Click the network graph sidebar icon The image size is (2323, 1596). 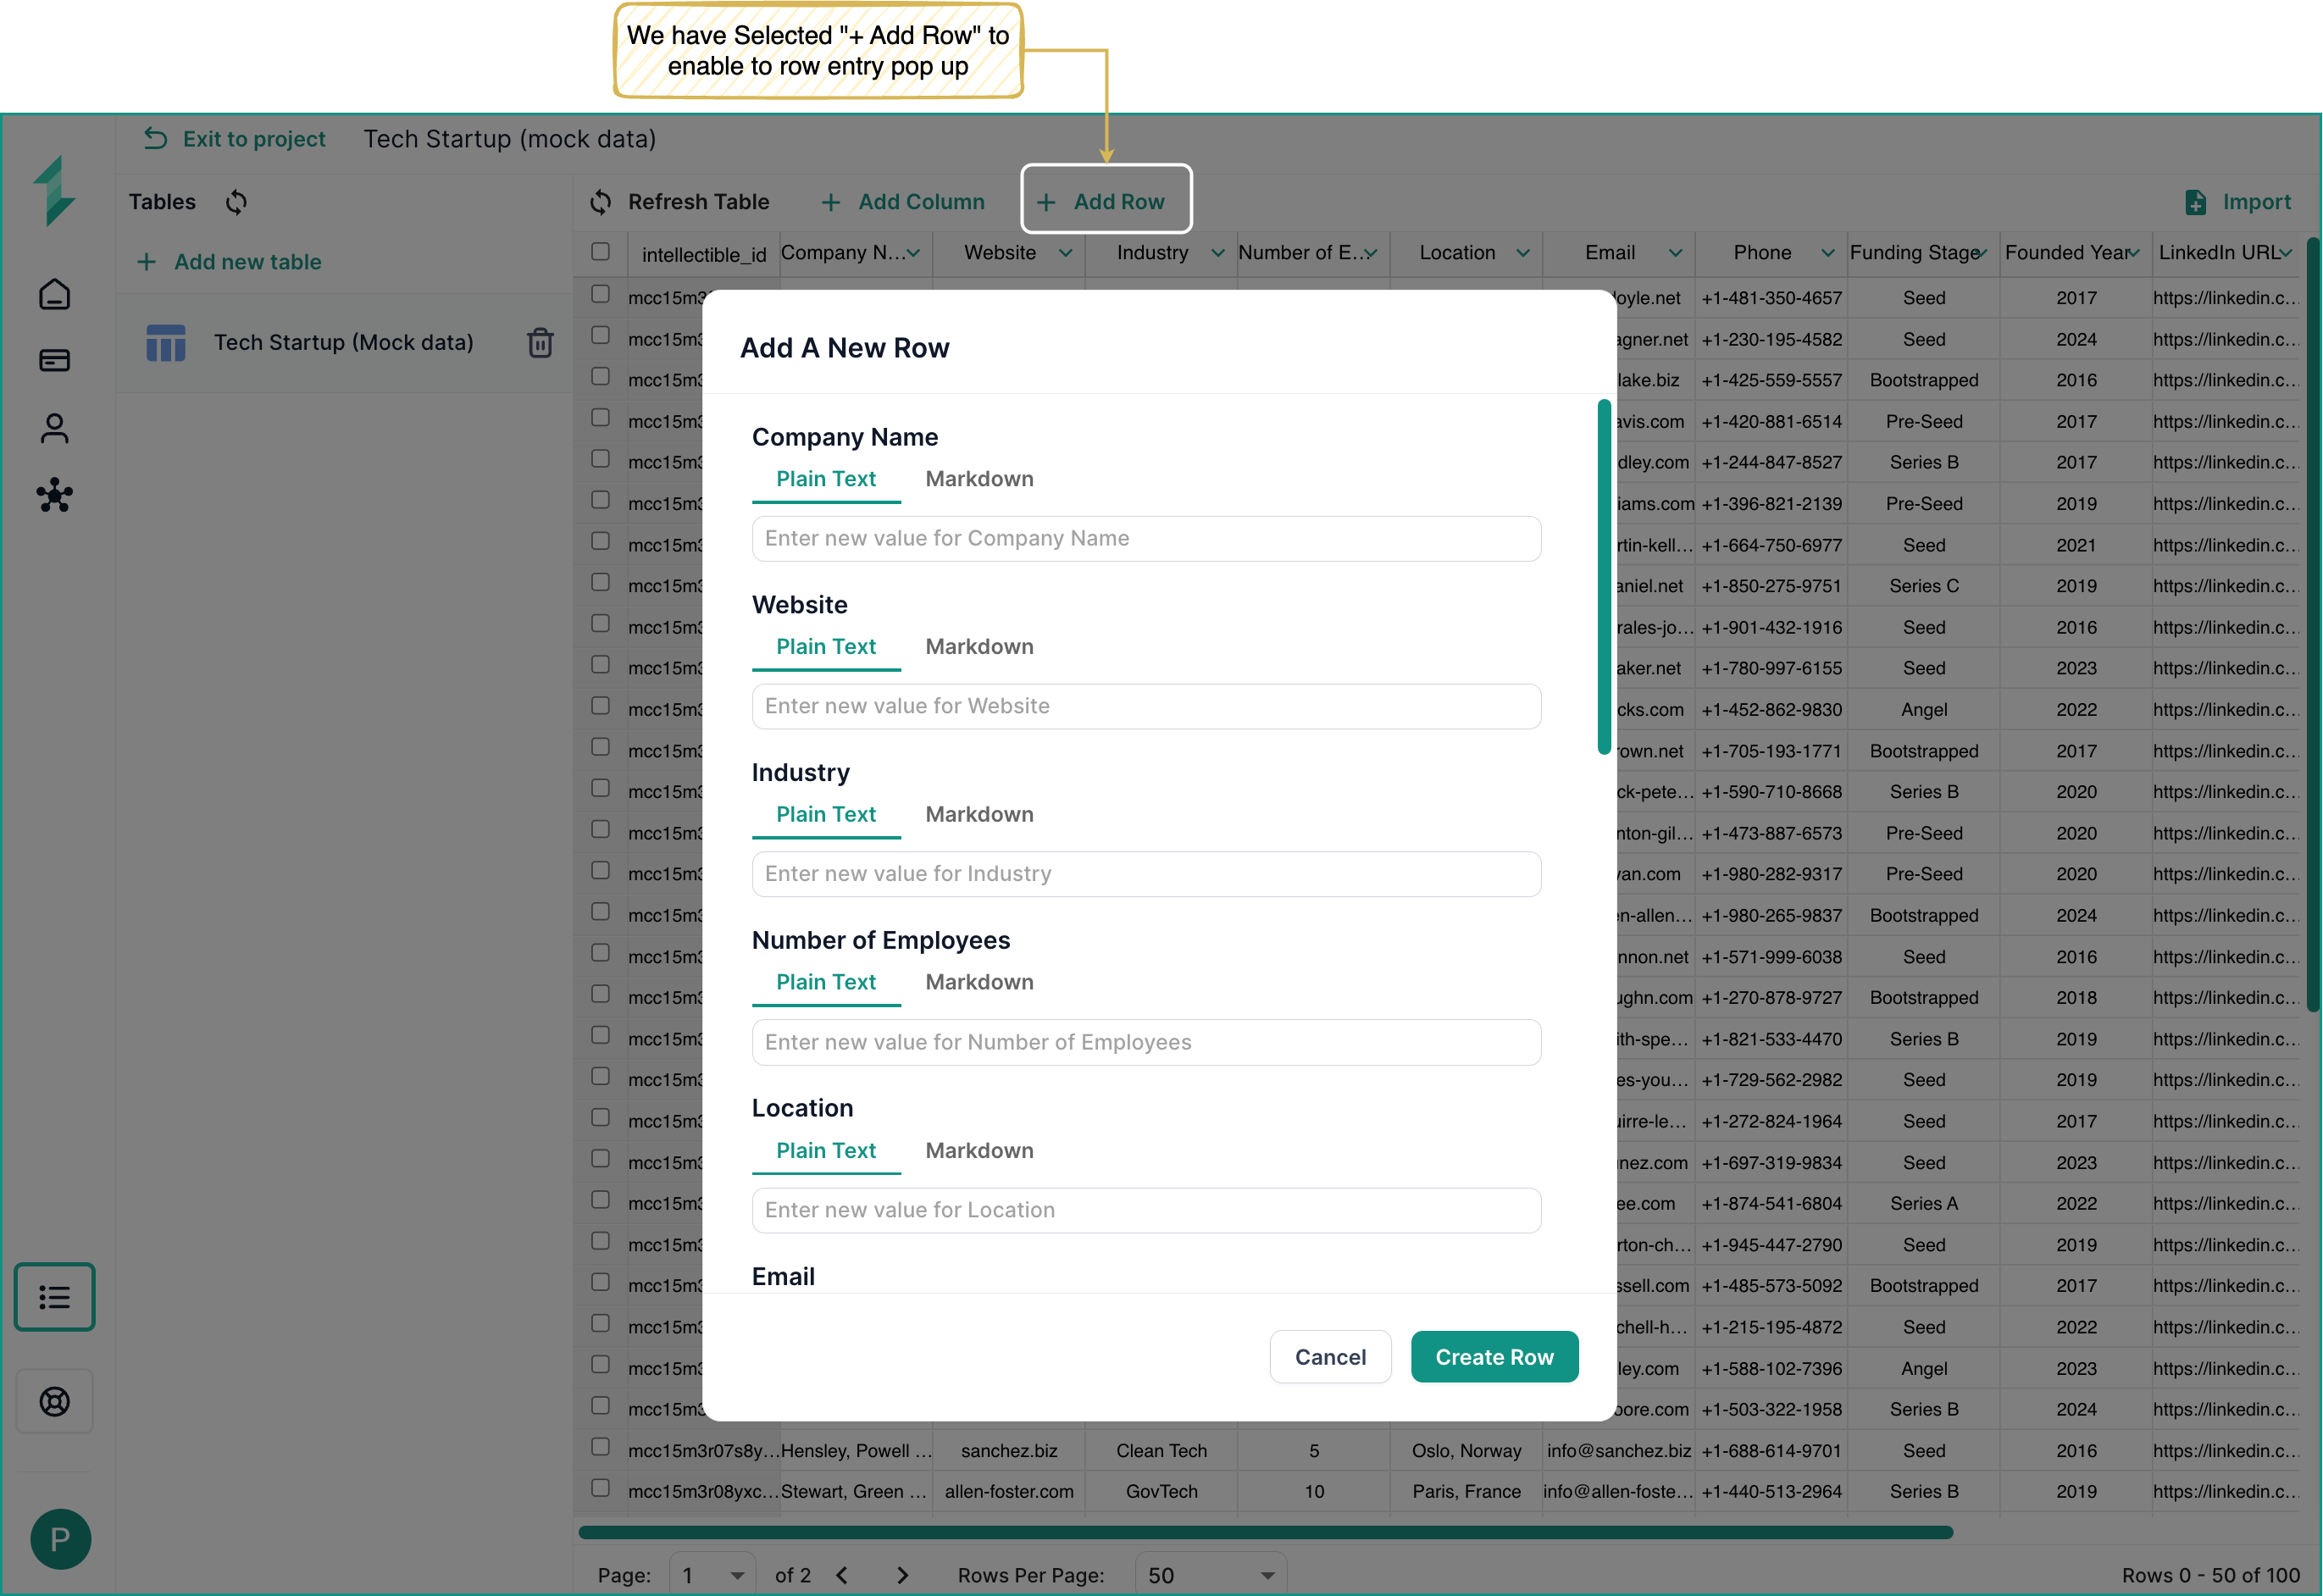[54, 495]
